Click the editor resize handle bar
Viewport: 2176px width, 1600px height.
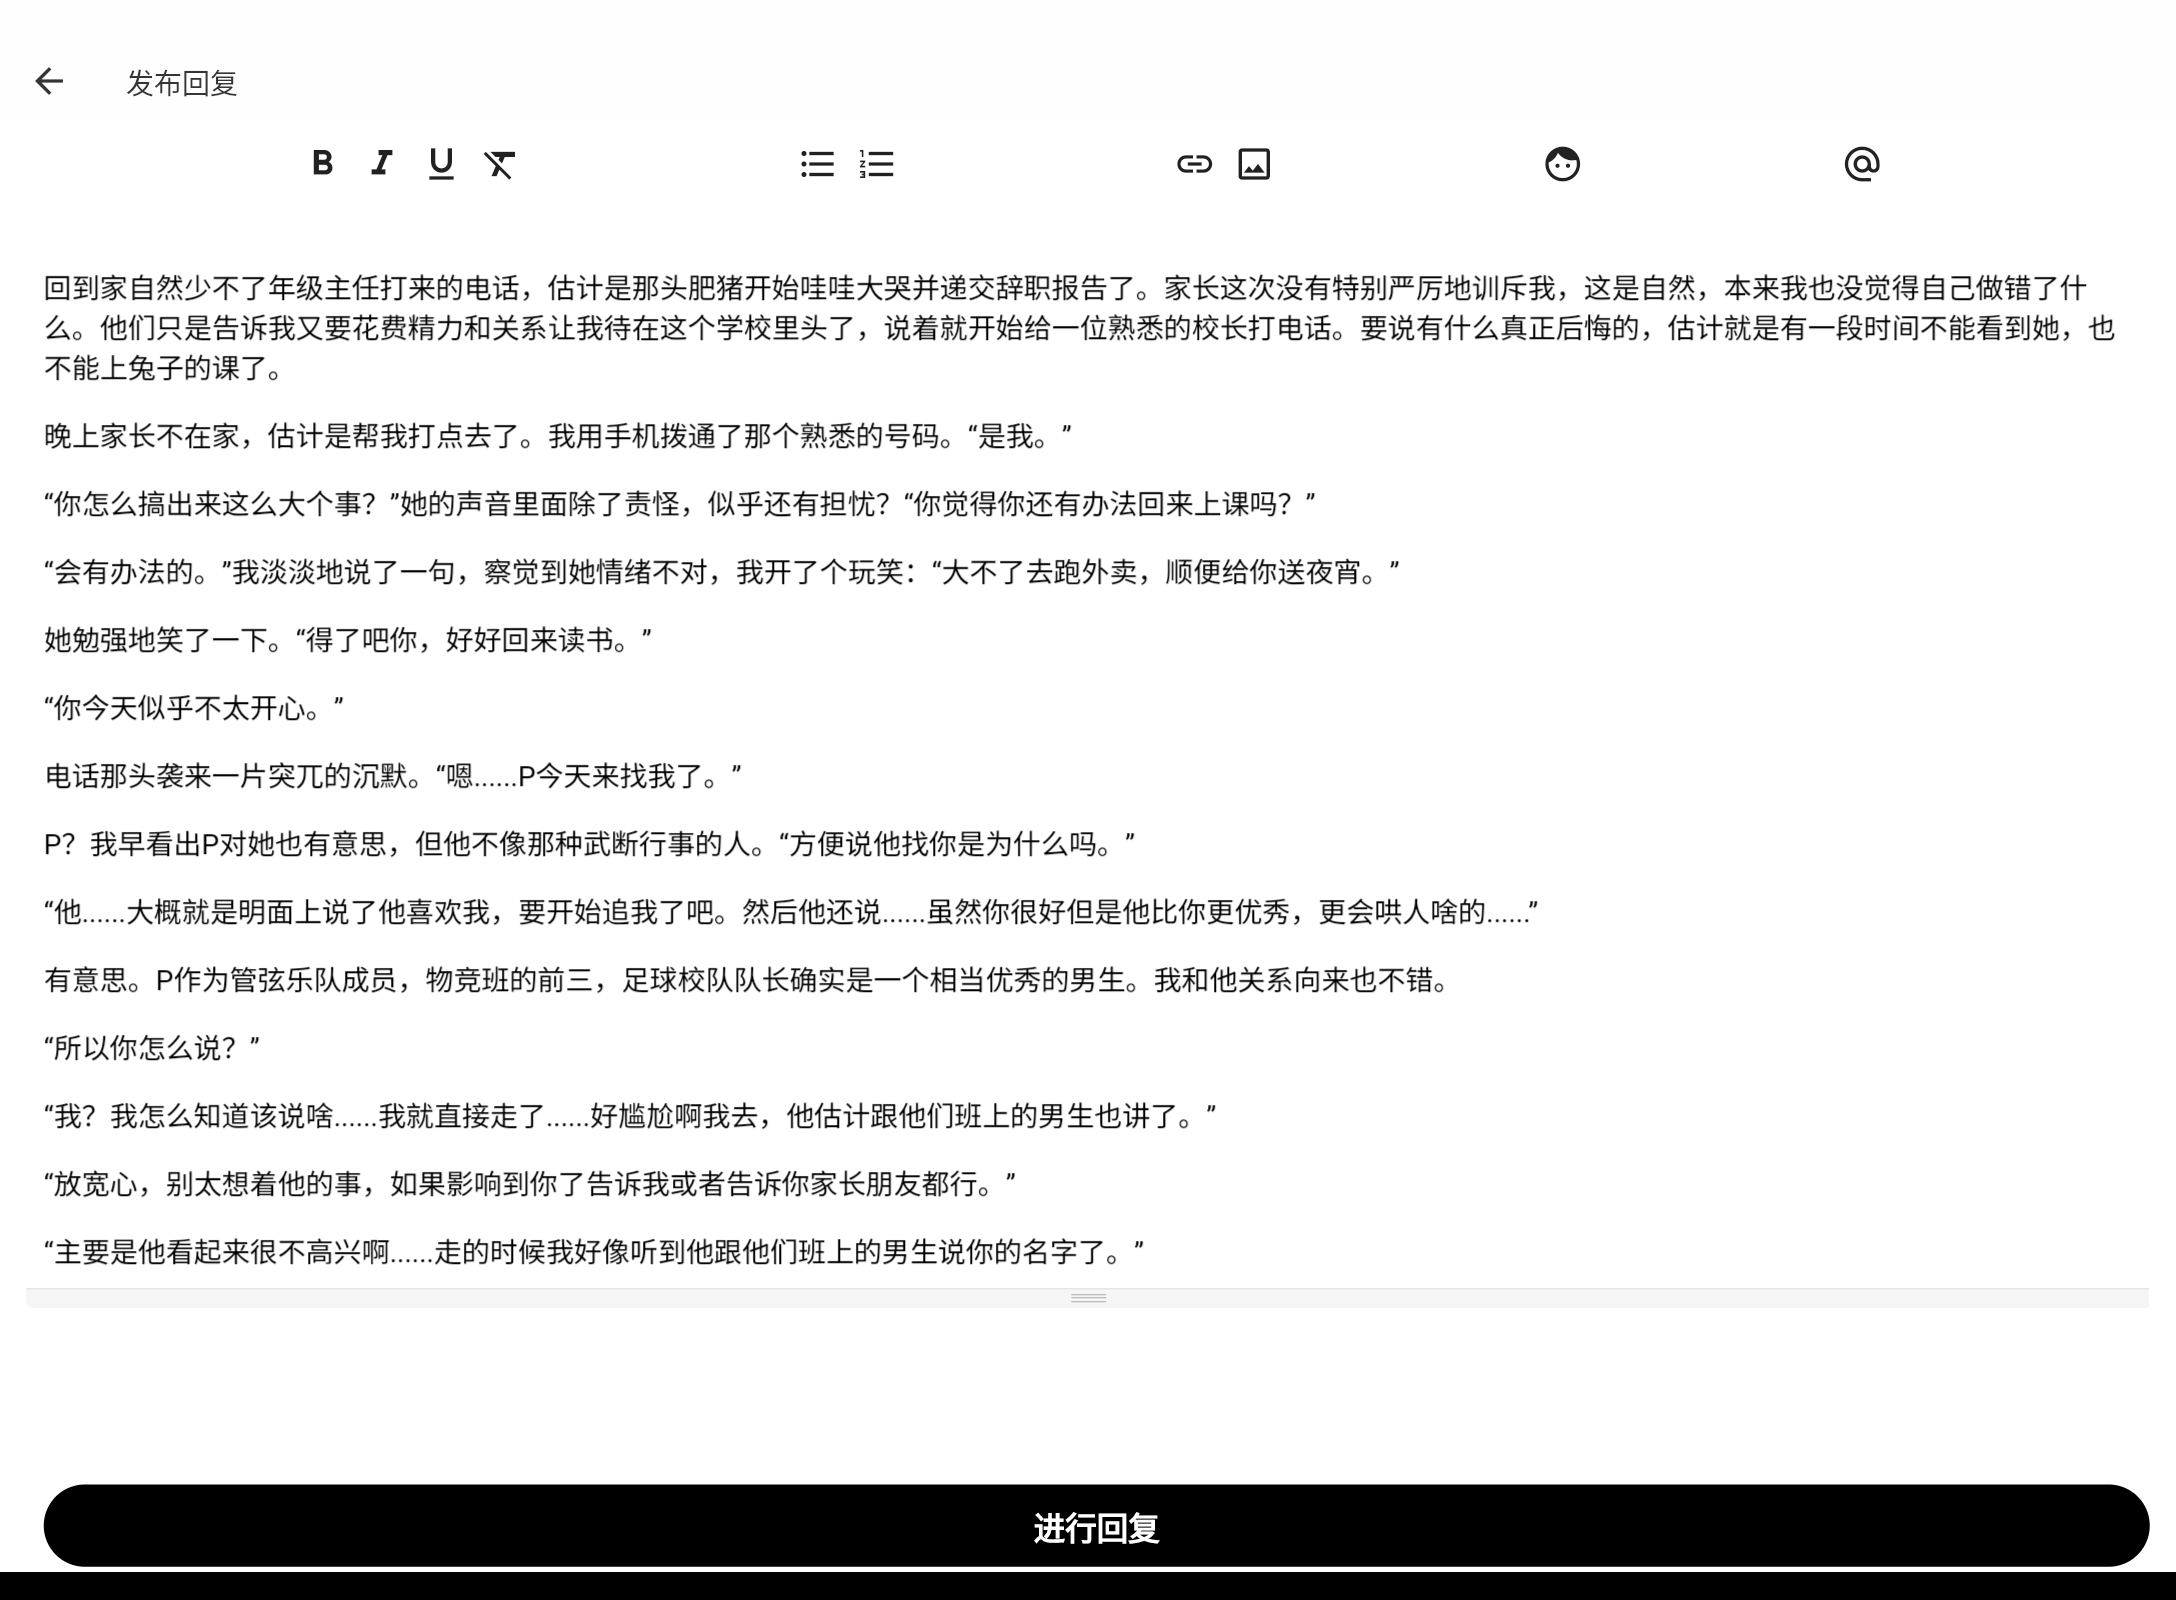1088,1298
